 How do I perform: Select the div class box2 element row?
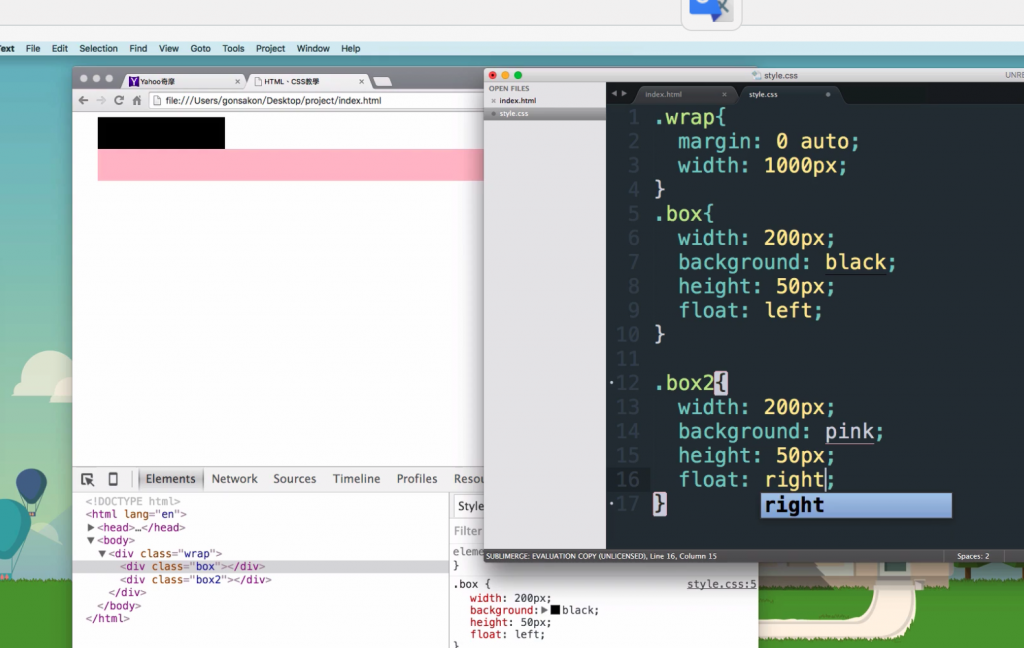[260, 579]
